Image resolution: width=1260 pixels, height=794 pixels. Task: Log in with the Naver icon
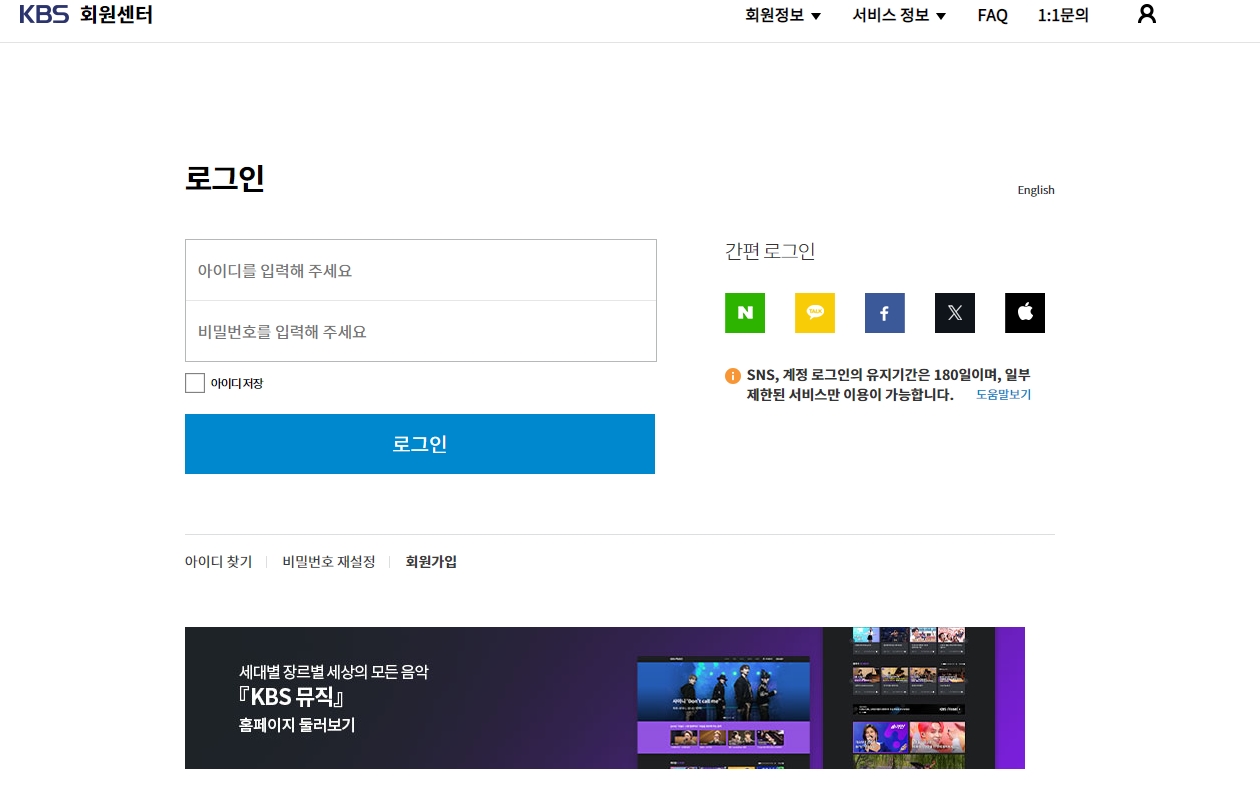(745, 313)
